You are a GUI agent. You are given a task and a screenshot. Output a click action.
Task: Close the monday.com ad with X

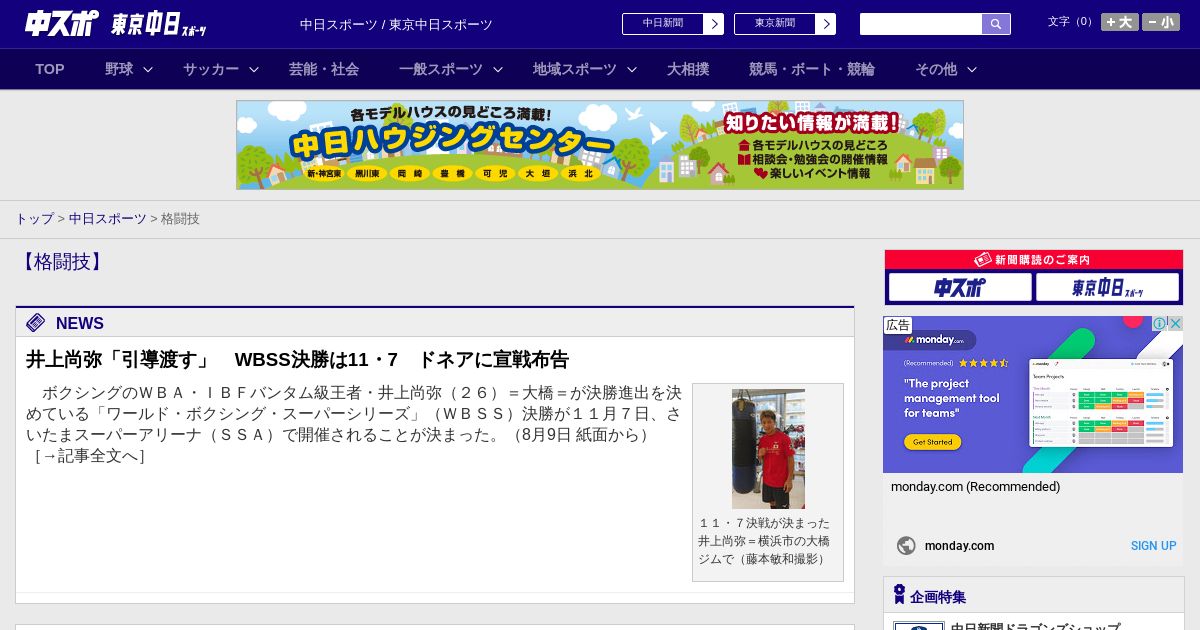click(1176, 323)
